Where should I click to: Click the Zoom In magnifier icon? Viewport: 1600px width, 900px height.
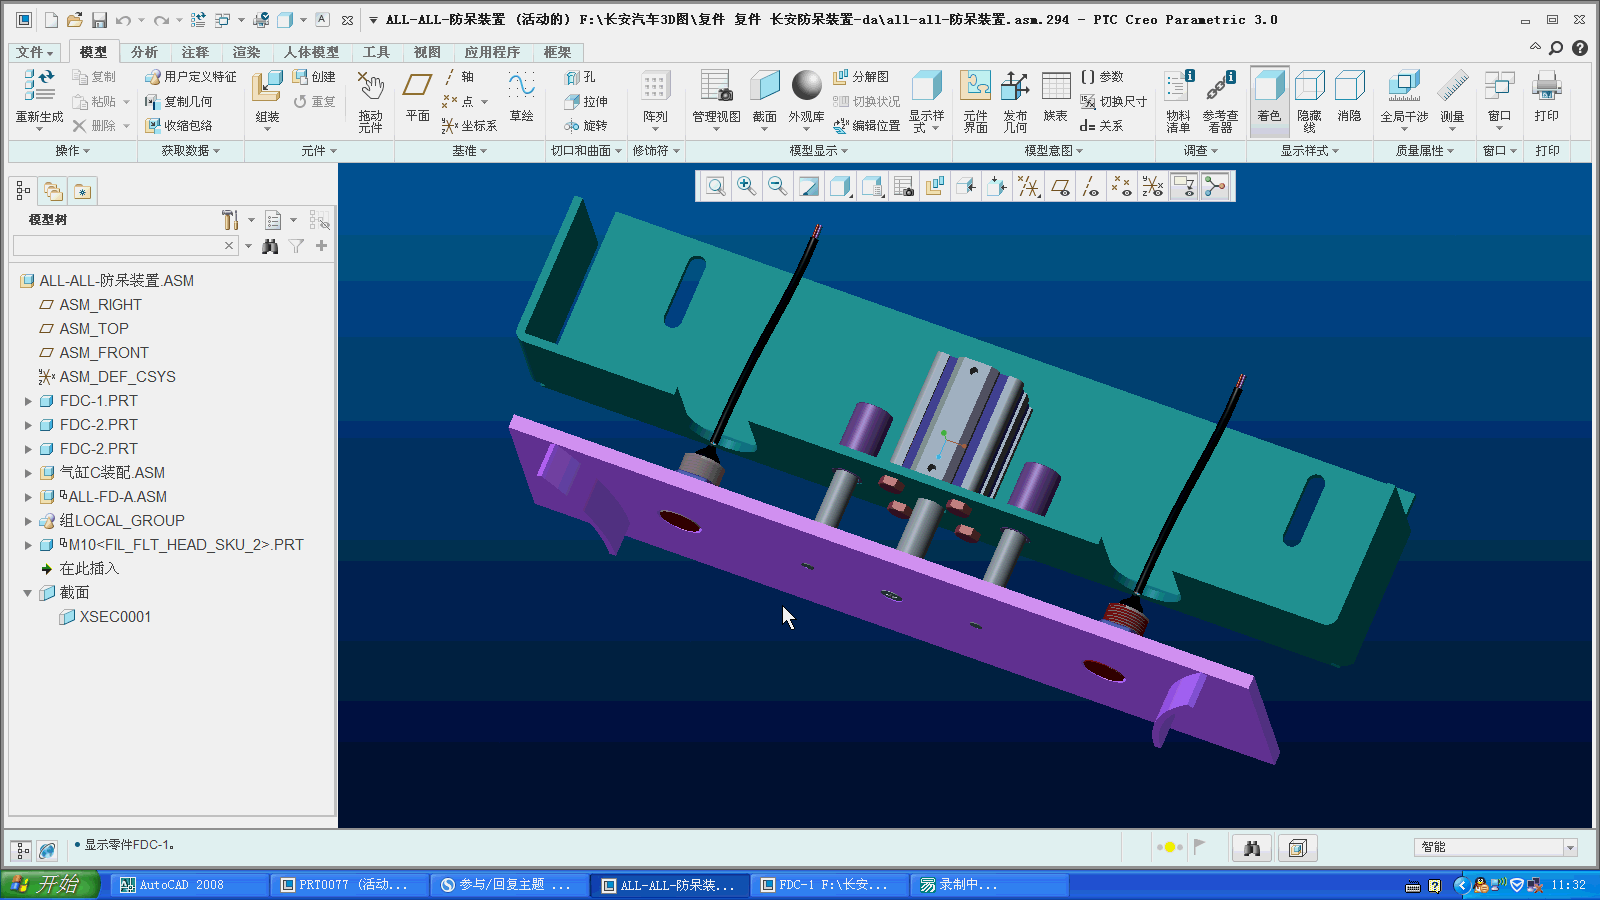(x=746, y=186)
